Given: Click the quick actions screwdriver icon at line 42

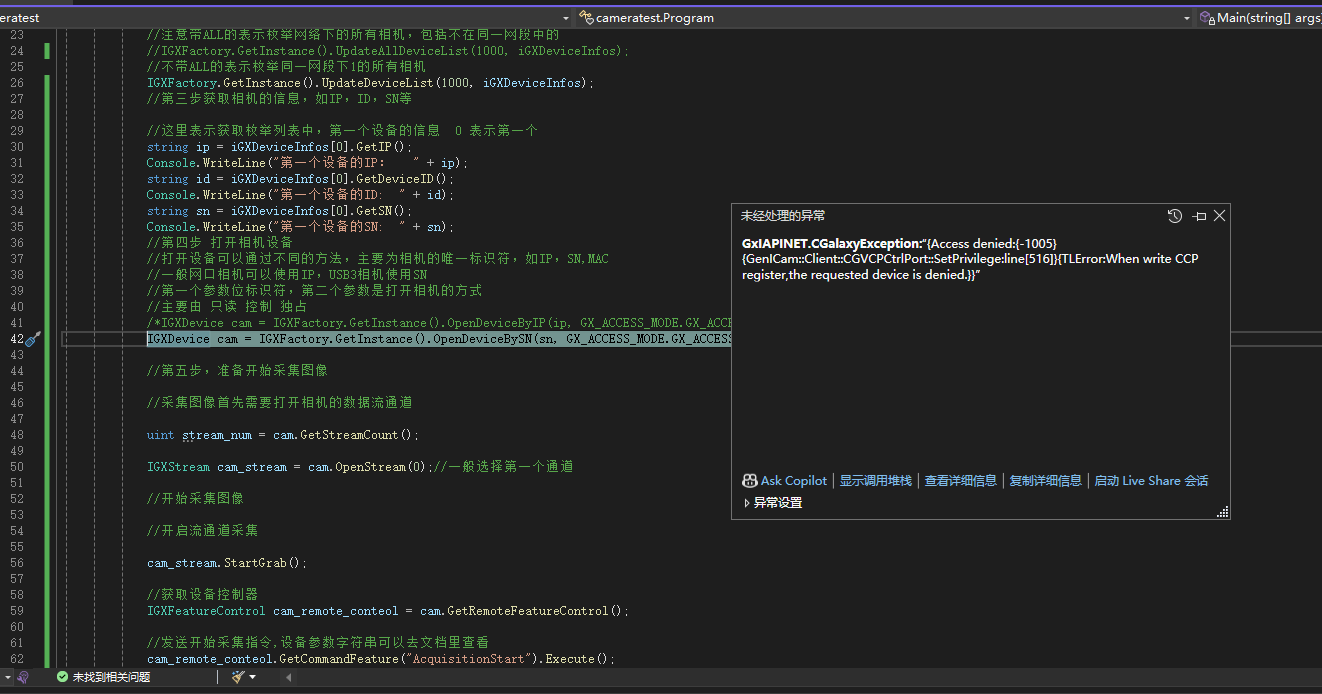Looking at the screenshot, I should point(32,340).
